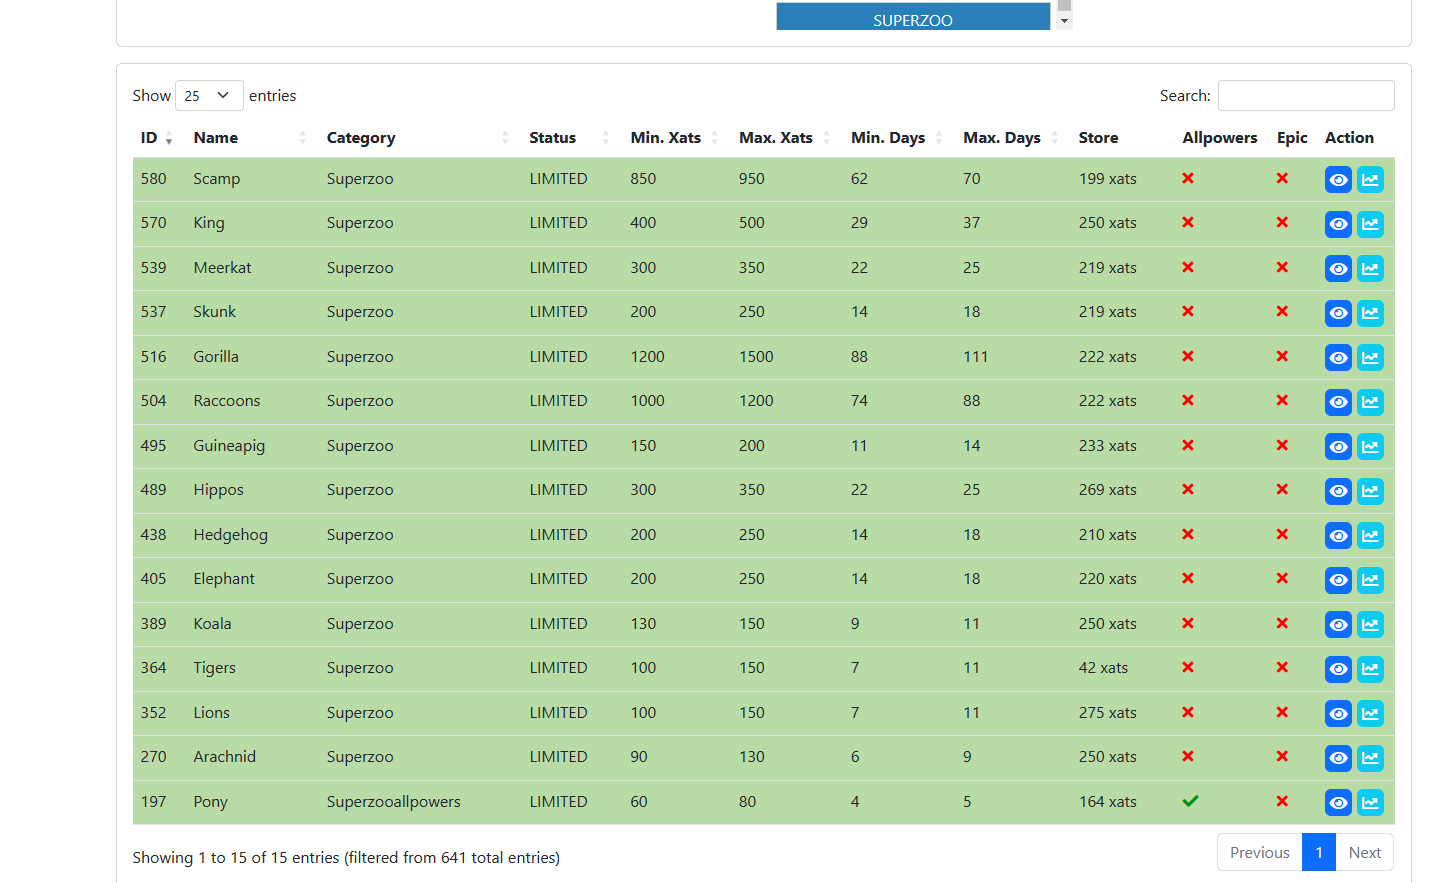Click the price chart icon for King

point(1370,224)
